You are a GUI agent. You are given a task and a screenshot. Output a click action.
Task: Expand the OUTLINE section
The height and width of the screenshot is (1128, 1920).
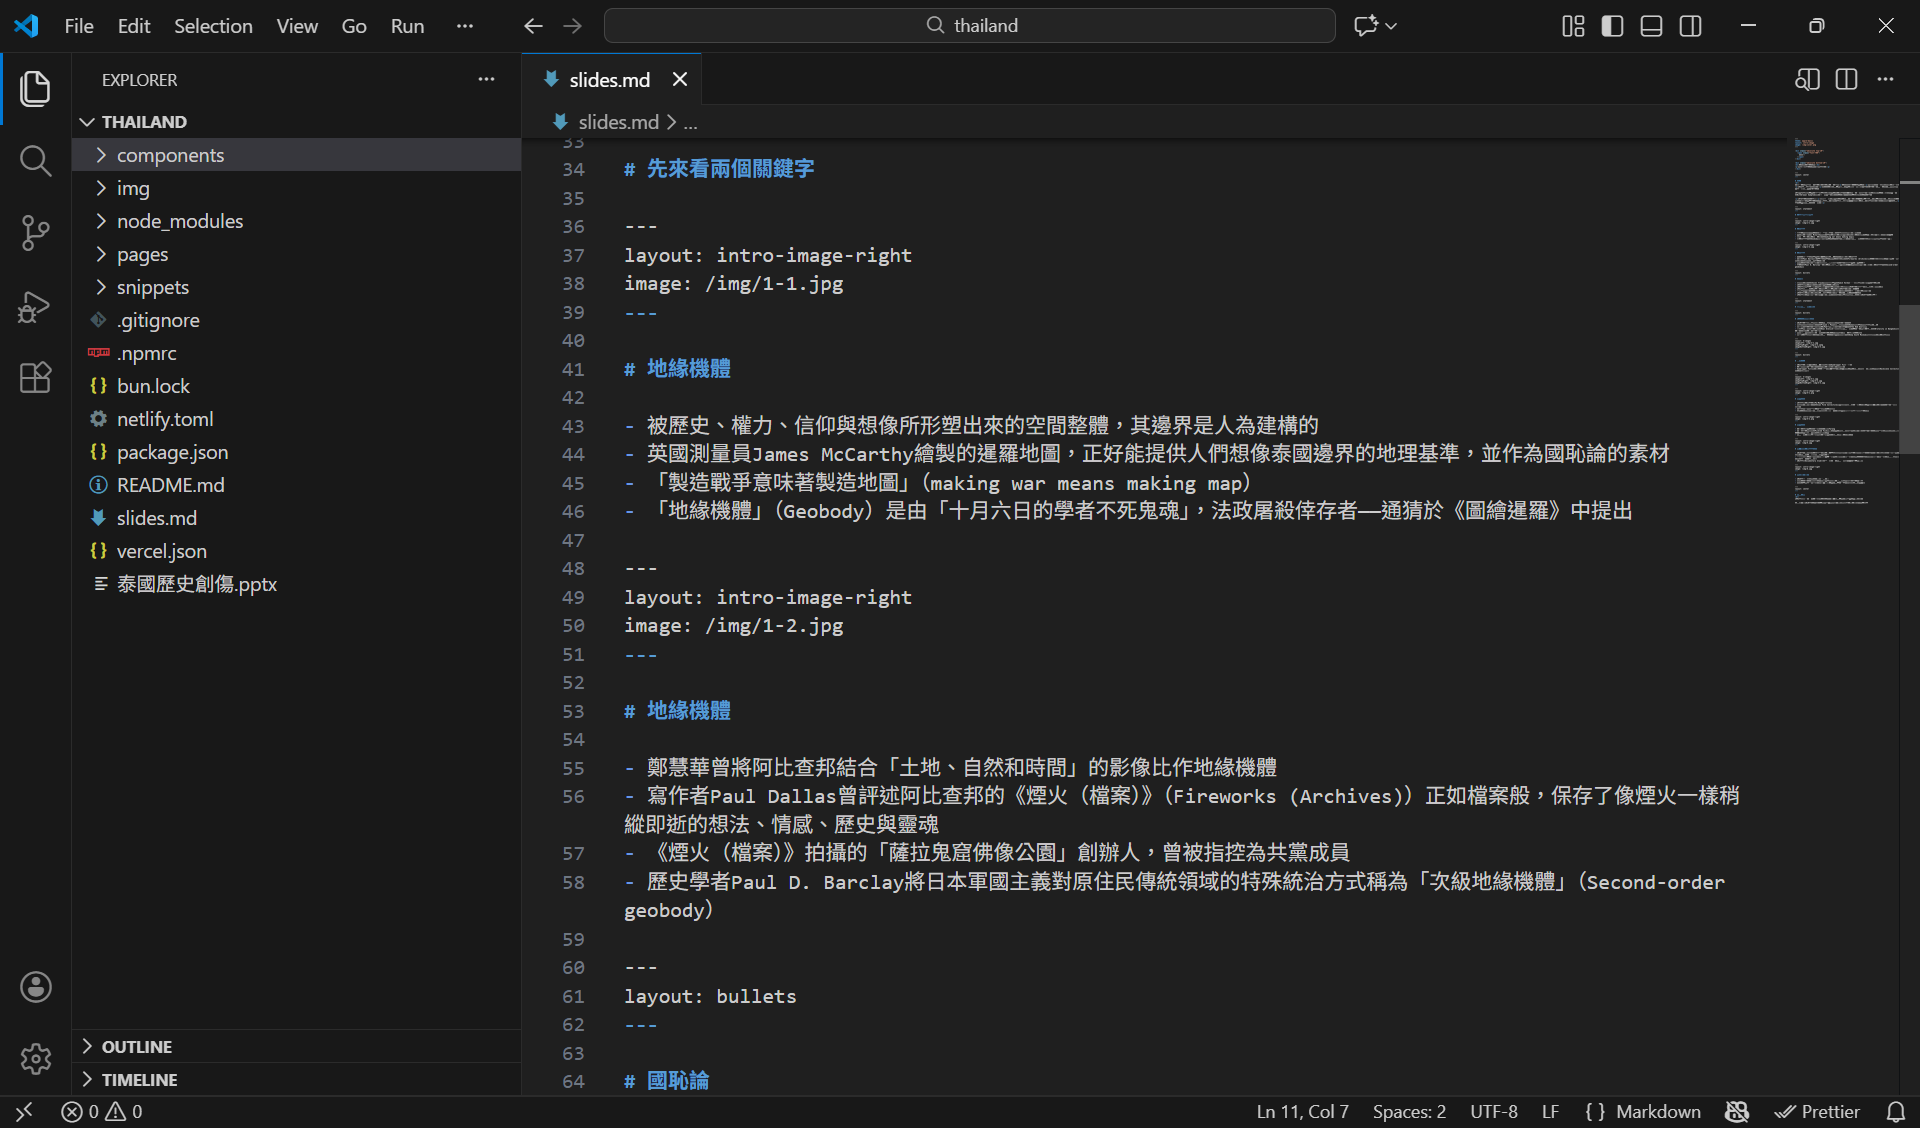(137, 1047)
